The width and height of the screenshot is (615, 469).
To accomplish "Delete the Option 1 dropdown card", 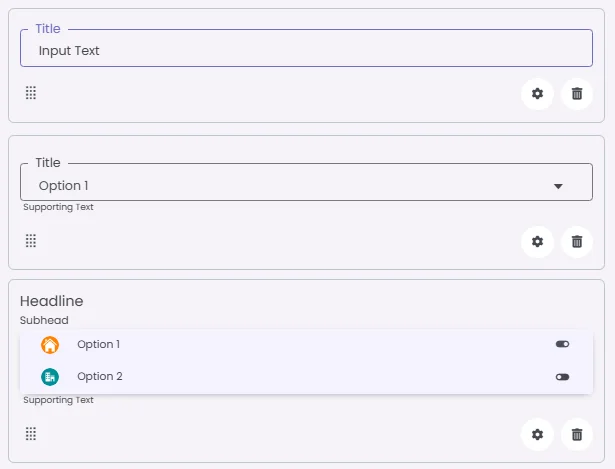I will [577, 241].
